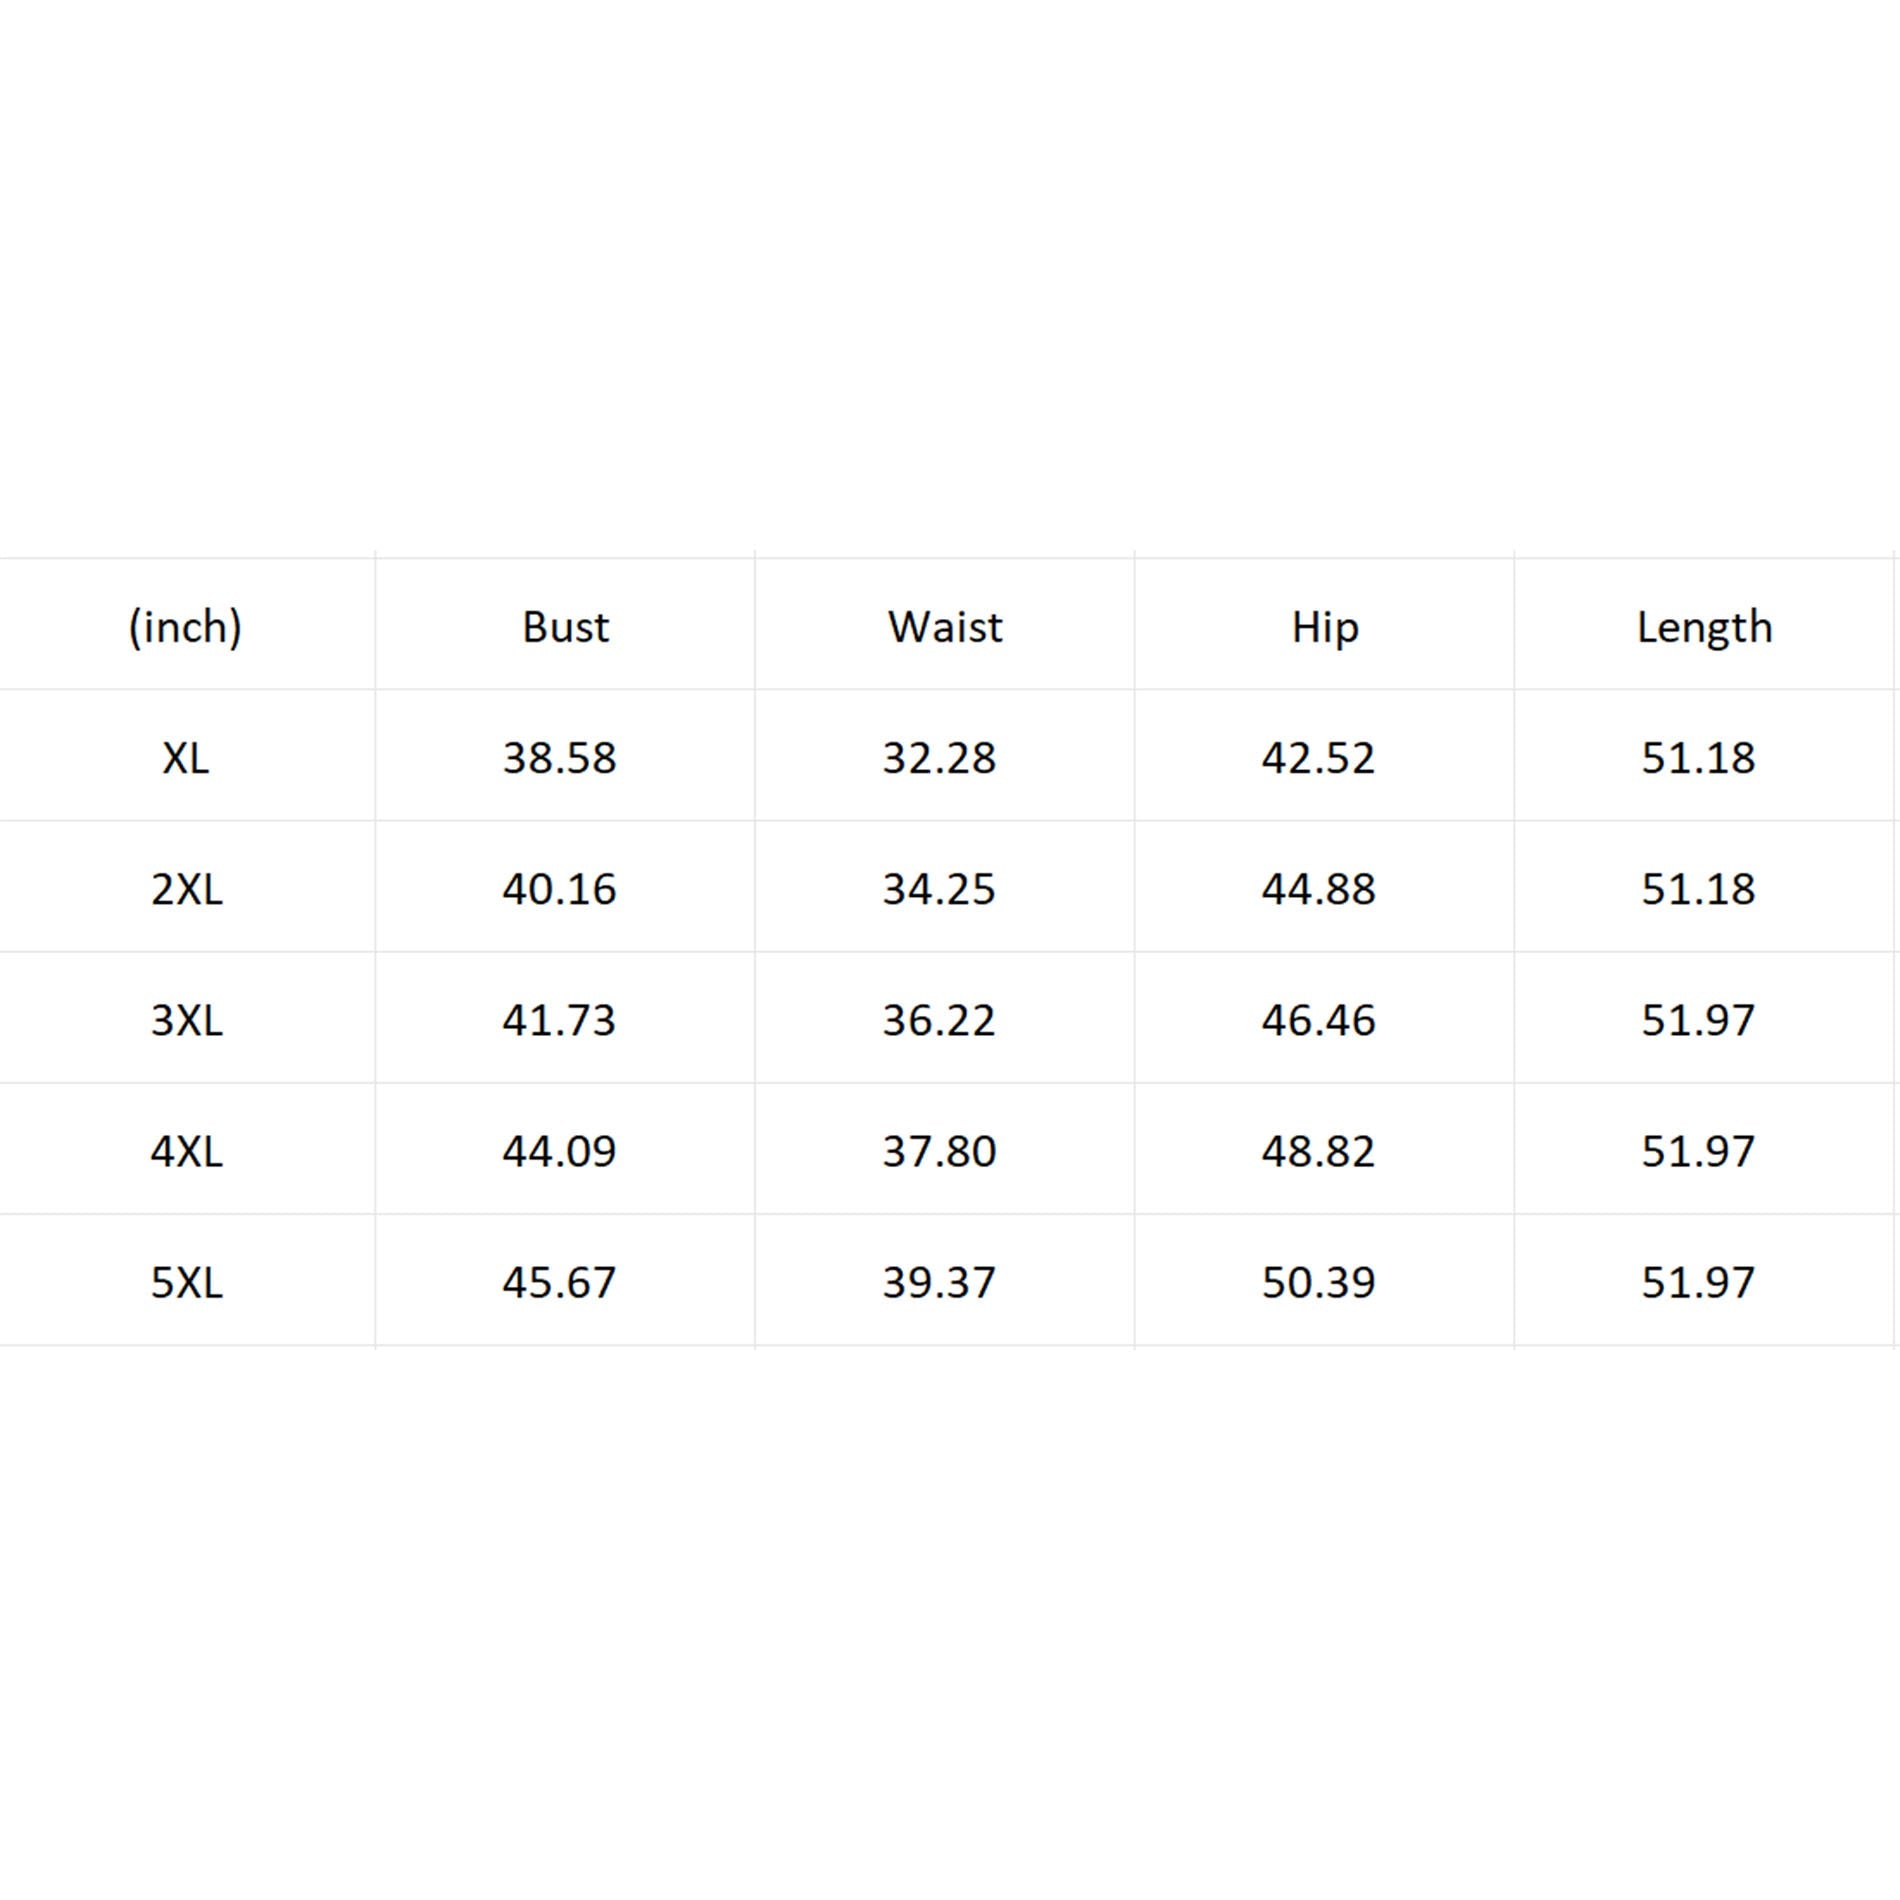Select the Bust column header
The image size is (1900, 1900).
coord(565,627)
